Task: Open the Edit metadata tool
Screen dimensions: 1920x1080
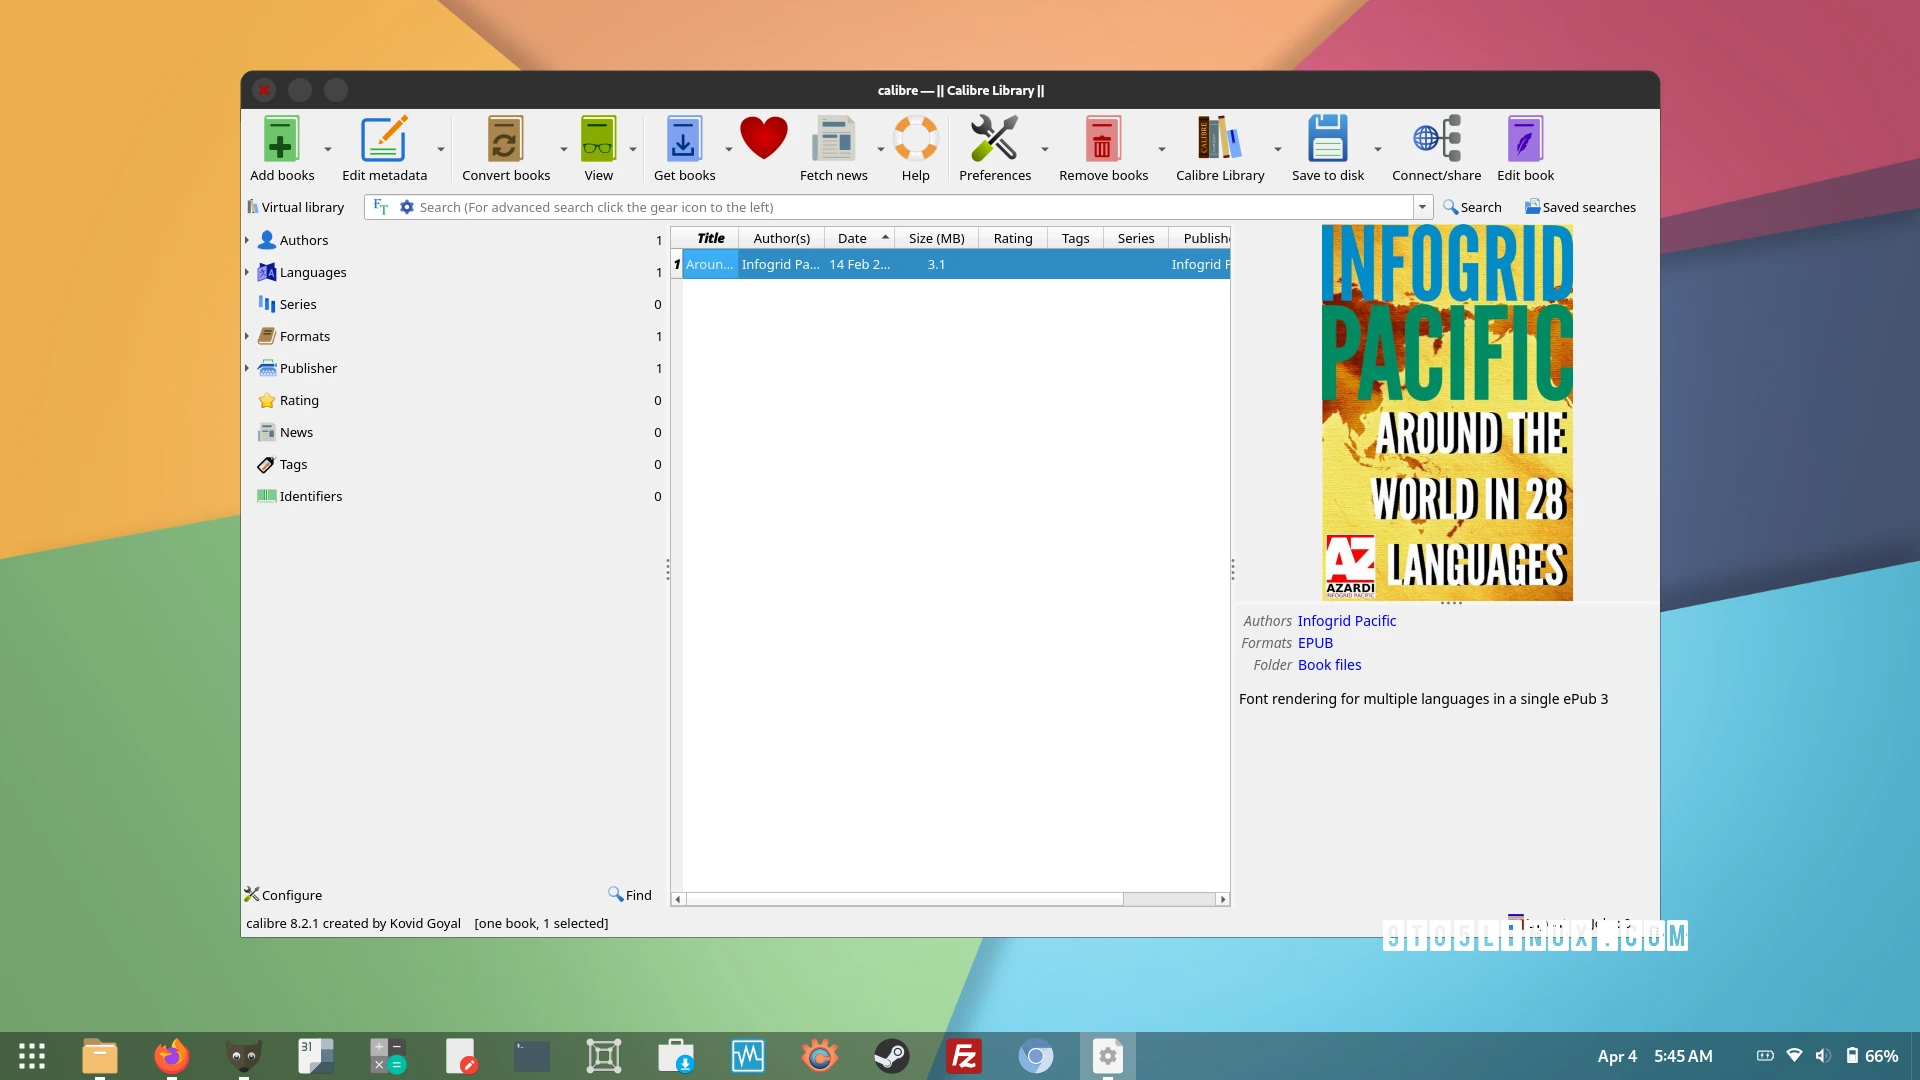Action: coord(384,140)
